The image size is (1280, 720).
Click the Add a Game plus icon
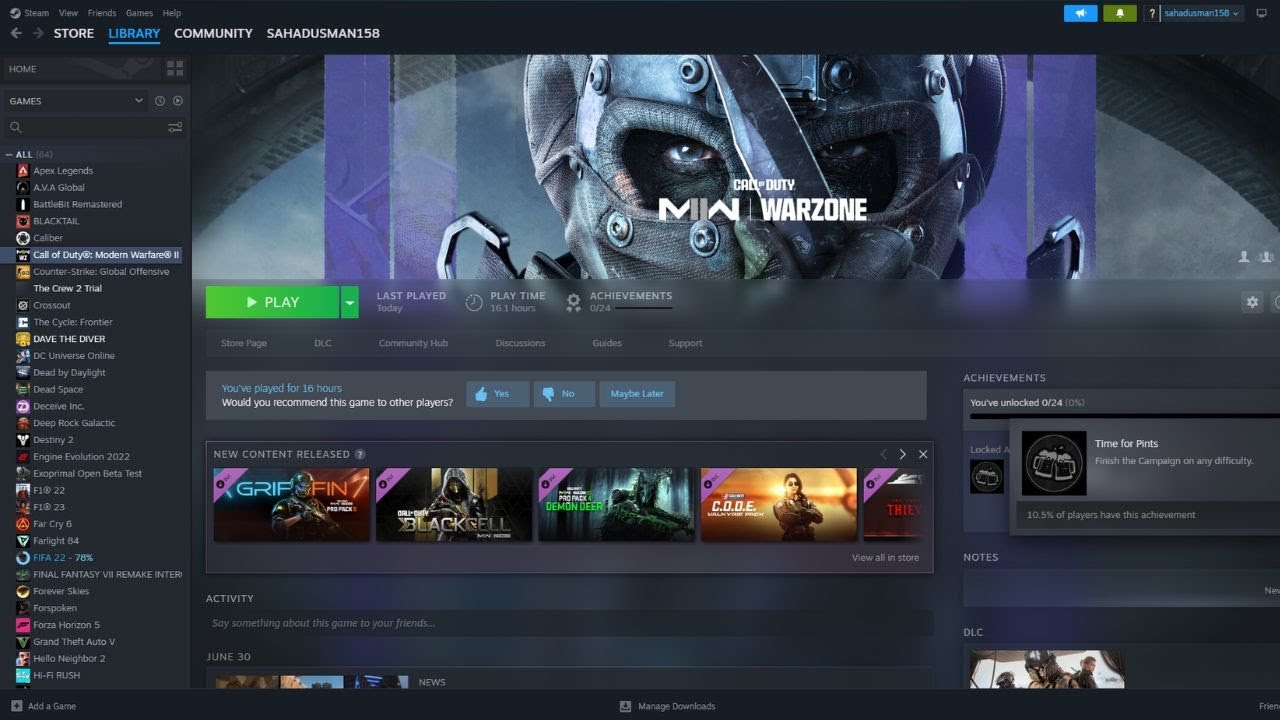coord(16,706)
